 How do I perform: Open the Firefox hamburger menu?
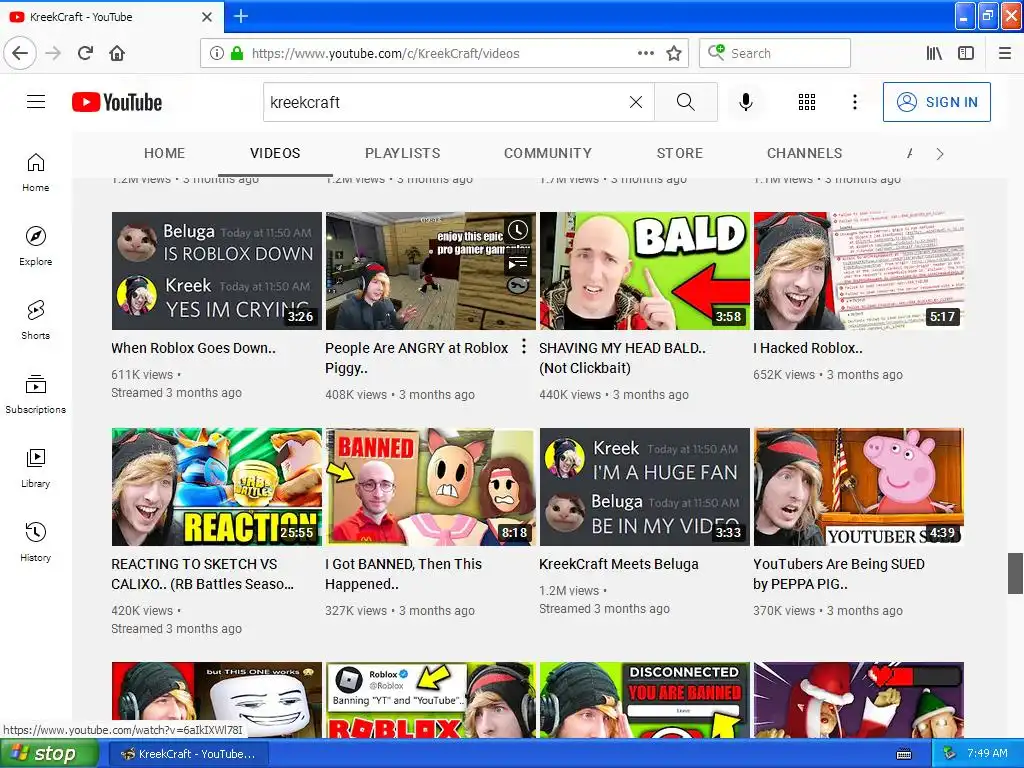coord(1005,54)
